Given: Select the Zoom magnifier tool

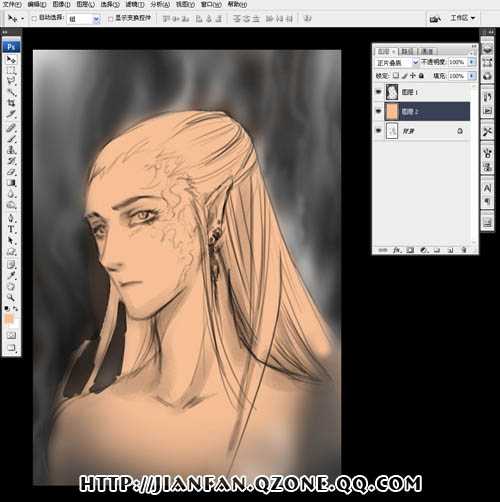Looking at the screenshot, I should tap(11, 297).
